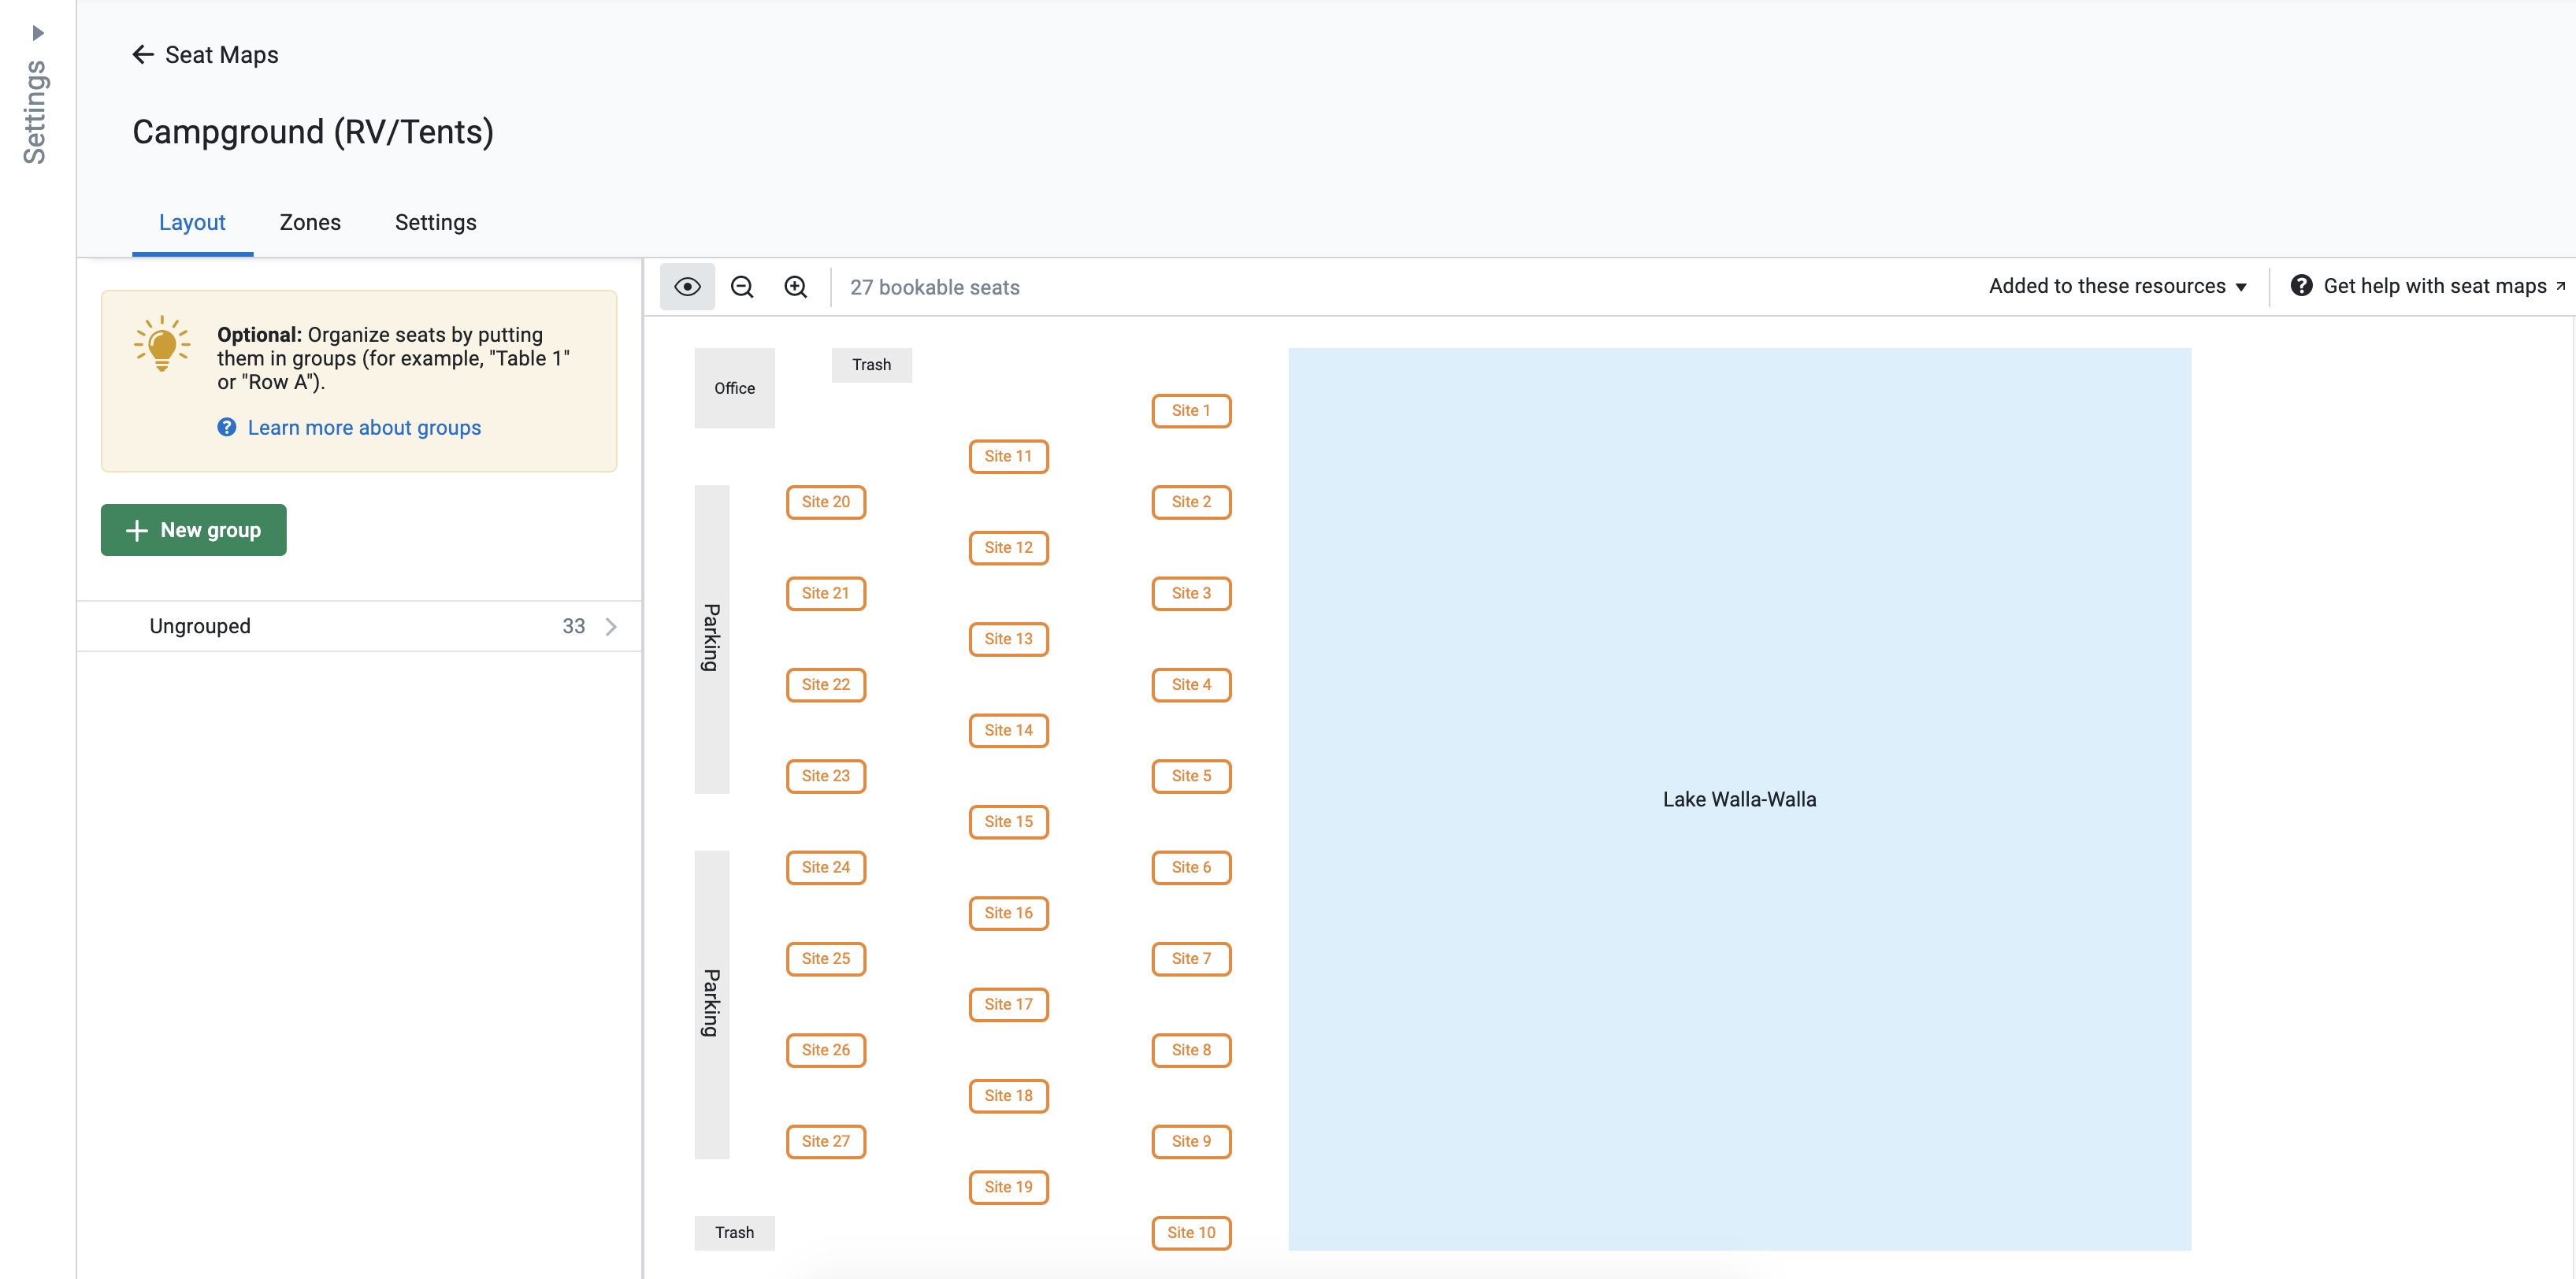This screenshot has width=2576, height=1279.
Task: Click the blue groups help icon
Action: pos(227,428)
